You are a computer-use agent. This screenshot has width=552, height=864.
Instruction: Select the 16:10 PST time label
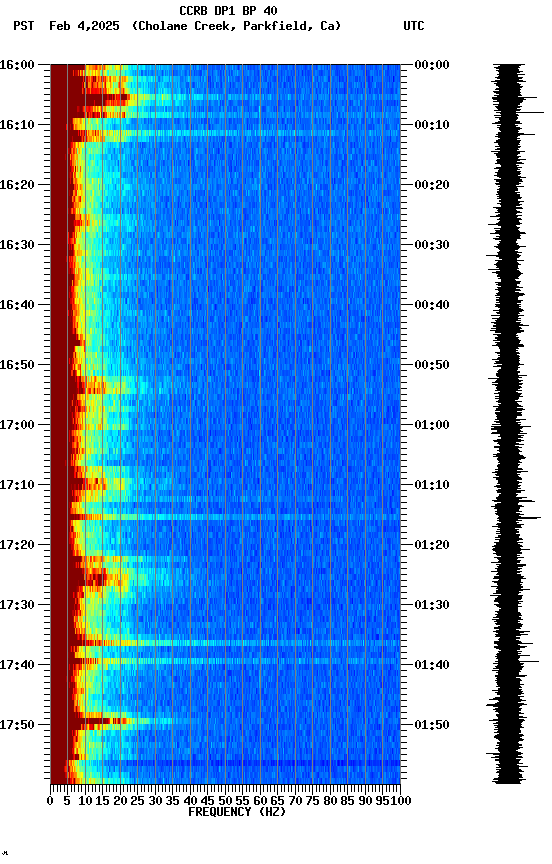(x=17, y=125)
